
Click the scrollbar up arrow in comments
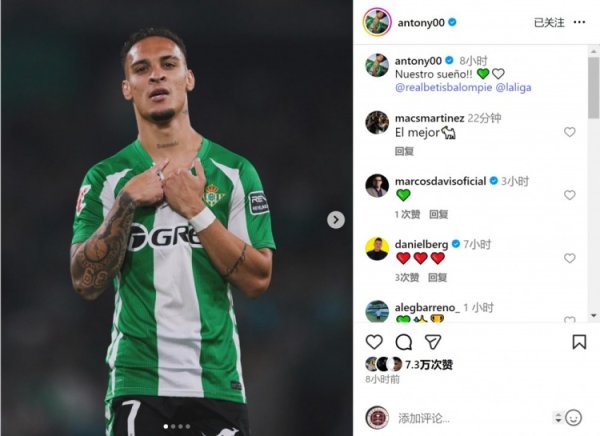[x=593, y=51]
